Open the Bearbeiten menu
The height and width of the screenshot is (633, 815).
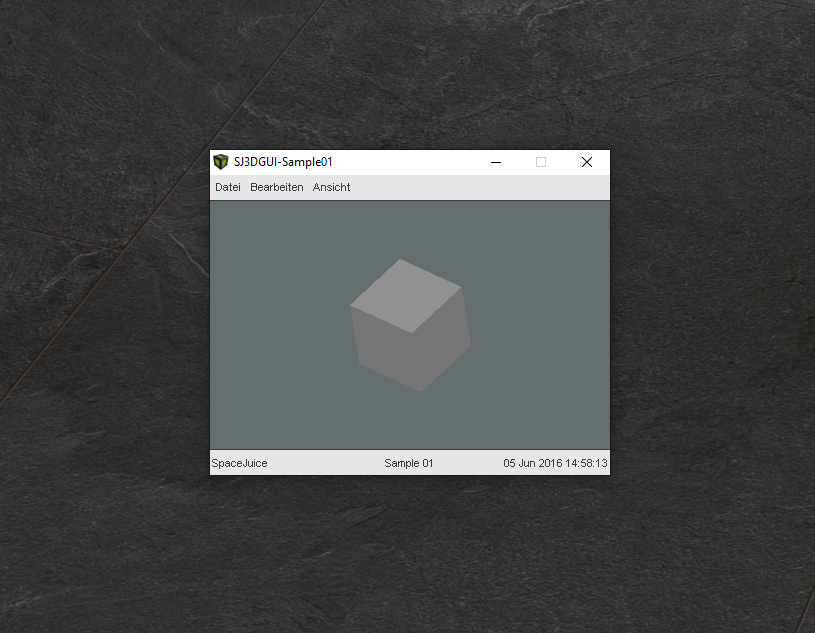click(x=277, y=187)
